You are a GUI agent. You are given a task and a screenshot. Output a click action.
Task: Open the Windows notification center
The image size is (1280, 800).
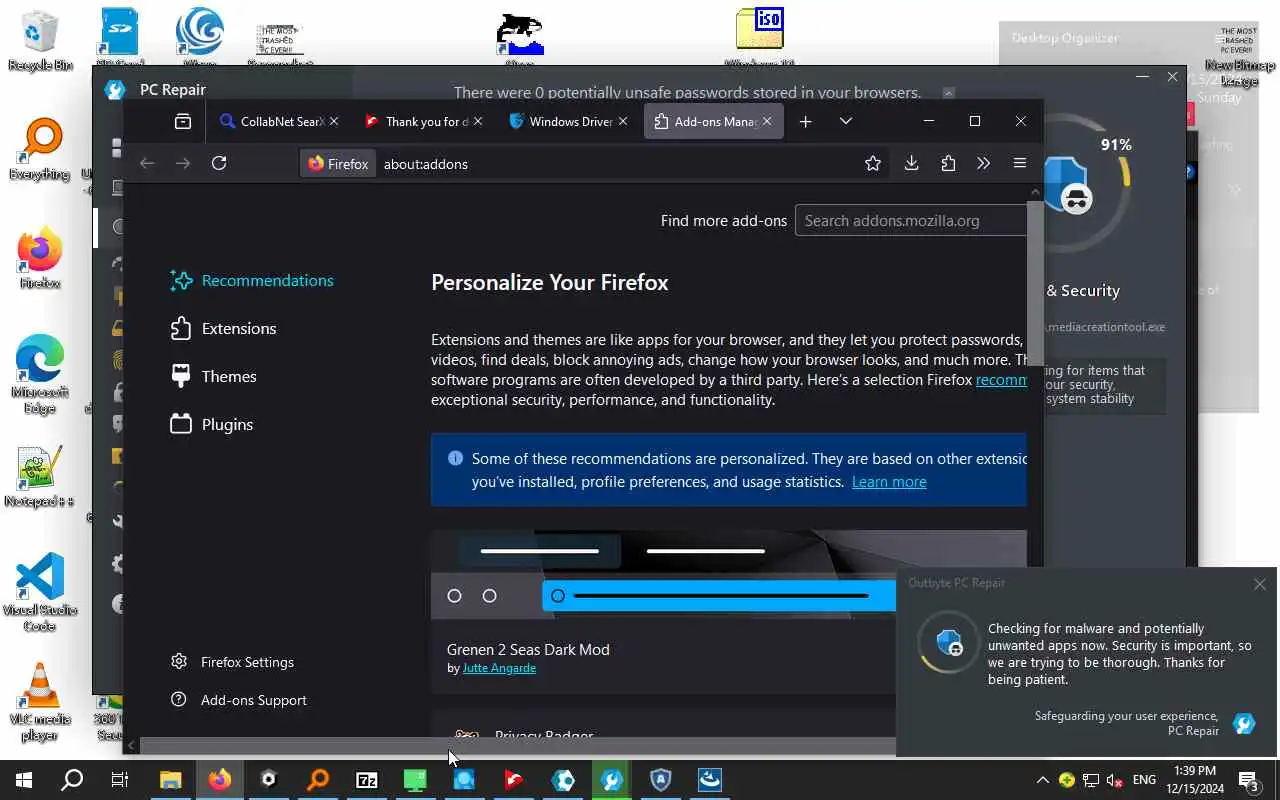[1249, 780]
